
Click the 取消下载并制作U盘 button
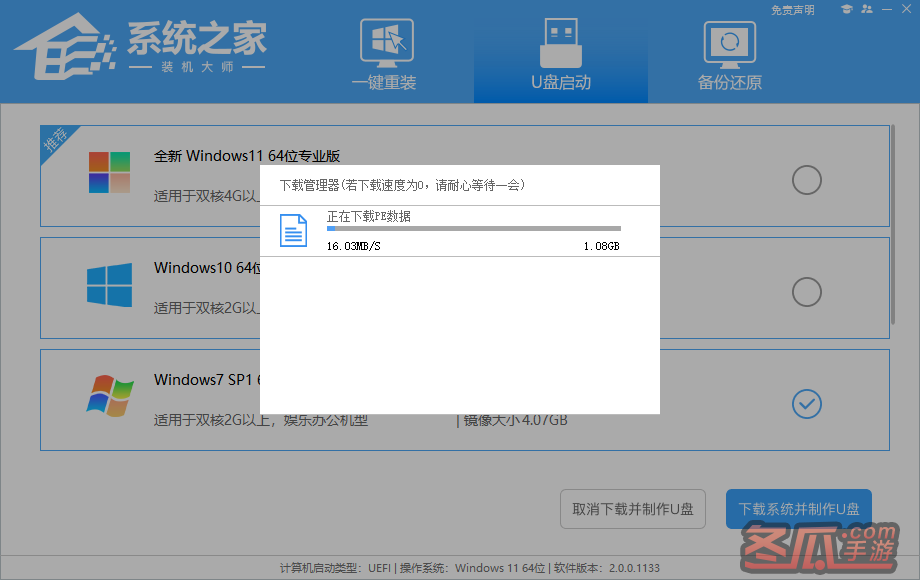point(632,509)
